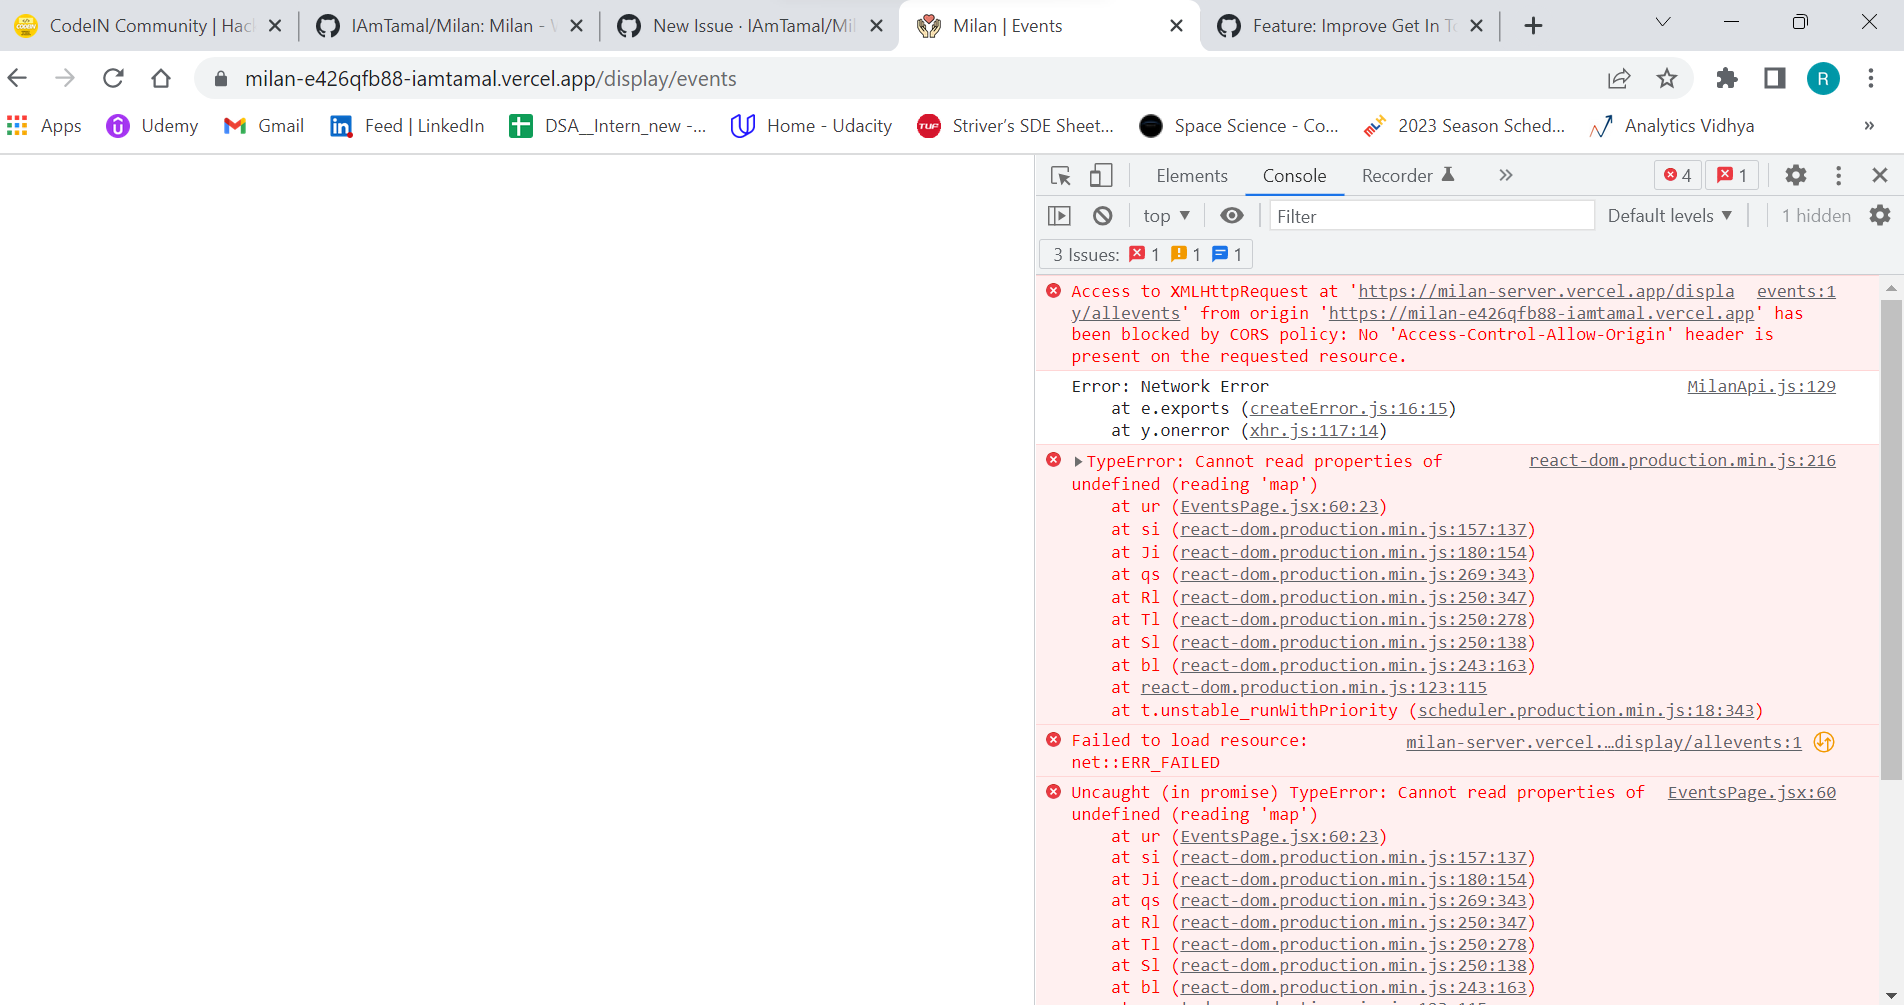This screenshot has width=1904, height=1005.
Task: Select the JavaScript context 'top' dropdown
Action: pyautogui.click(x=1167, y=216)
